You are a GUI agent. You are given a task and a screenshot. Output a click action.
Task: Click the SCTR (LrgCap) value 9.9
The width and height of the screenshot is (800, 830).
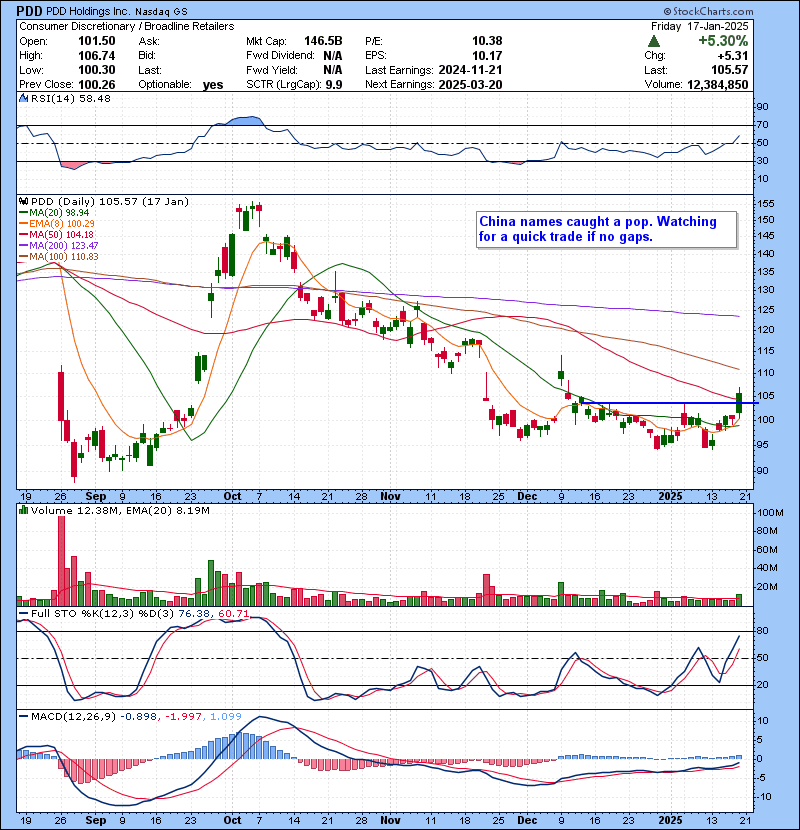(x=334, y=85)
